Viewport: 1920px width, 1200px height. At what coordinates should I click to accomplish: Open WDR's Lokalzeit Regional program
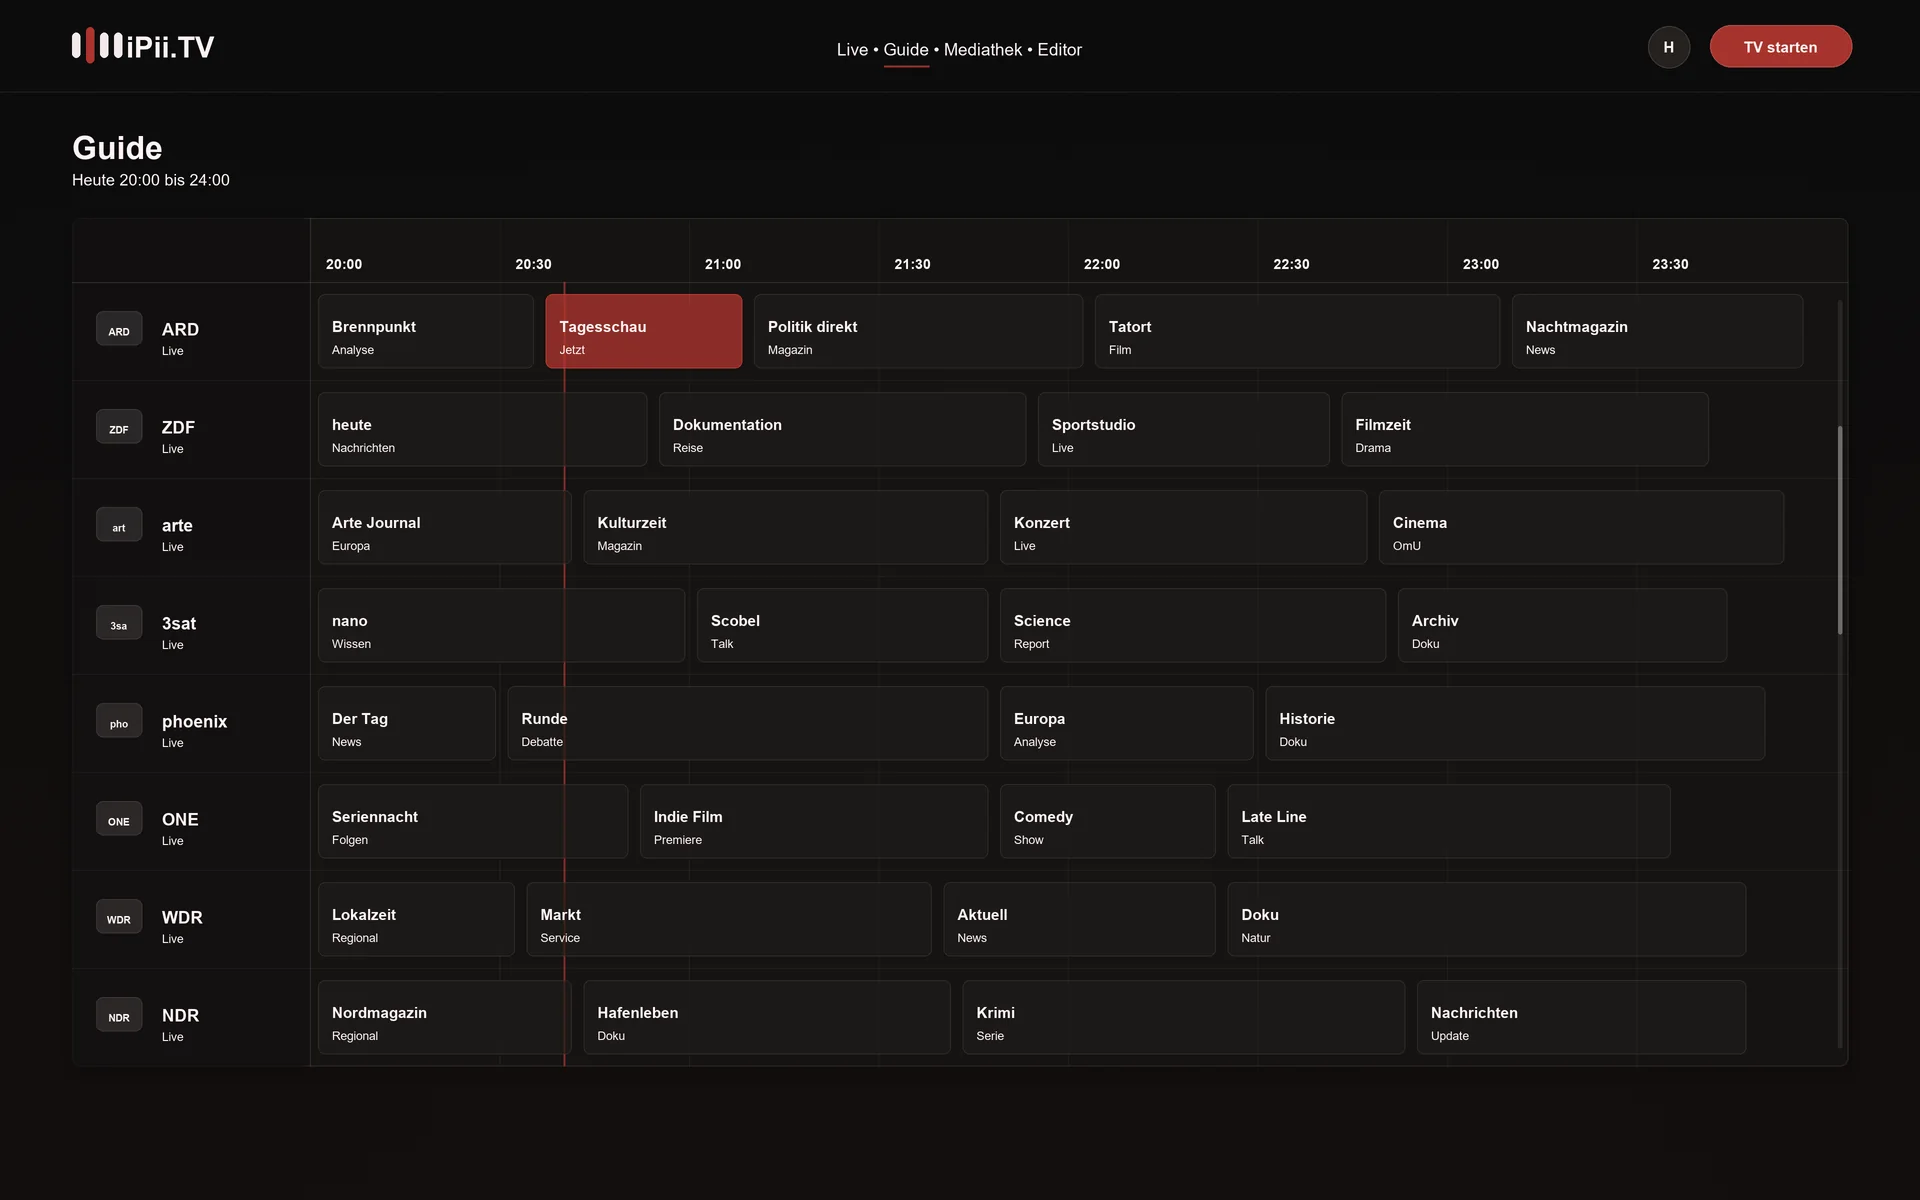416,919
